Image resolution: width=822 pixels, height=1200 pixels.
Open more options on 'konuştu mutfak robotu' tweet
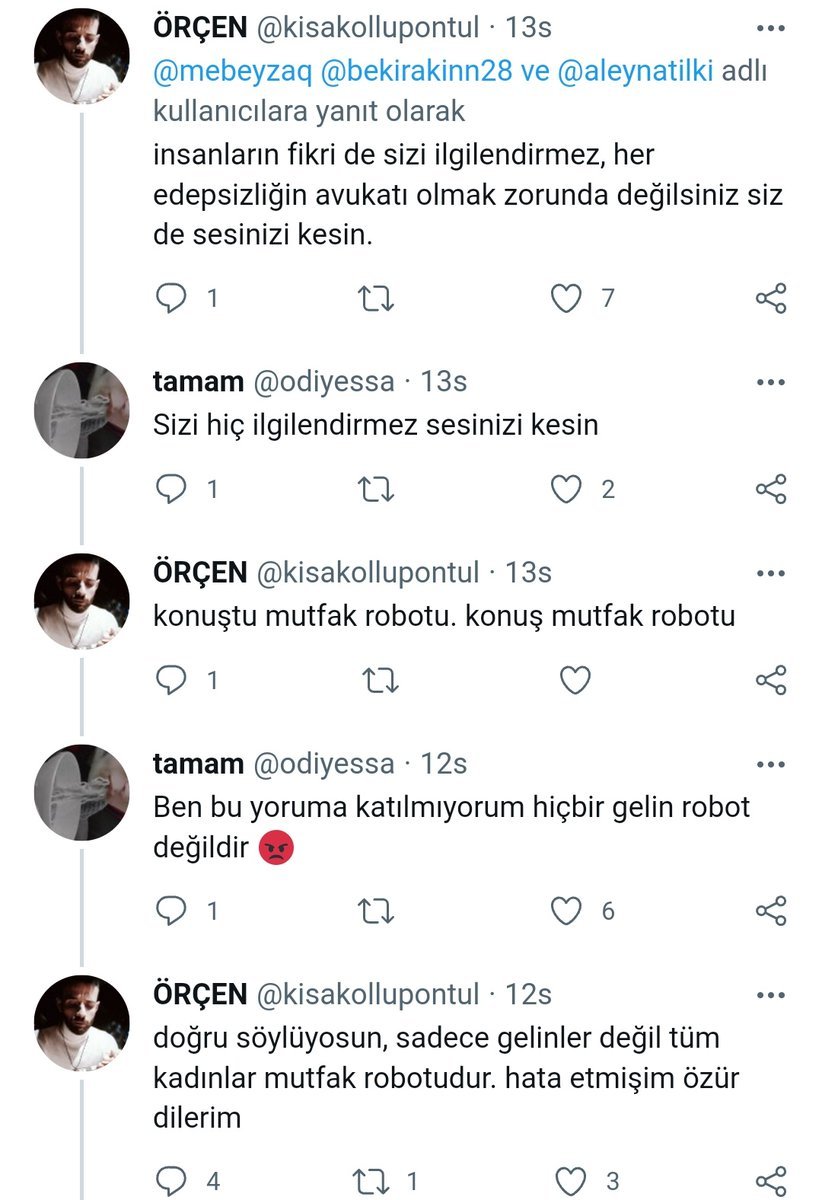tap(771, 573)
